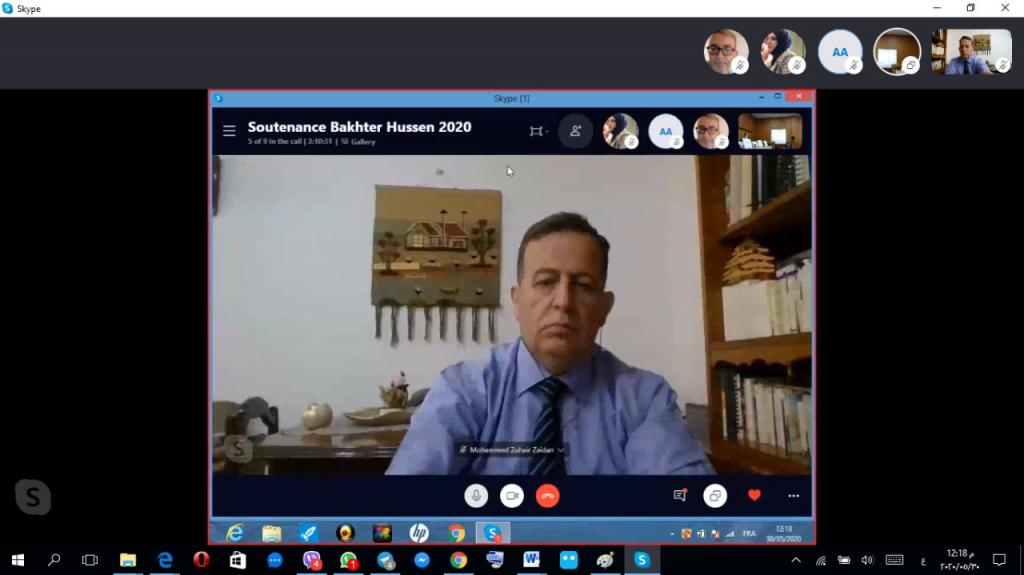Click the Soutenance Bakhter Hussen 2020 title
This screenshot has height=575, width=1024.
pos(359,127)
